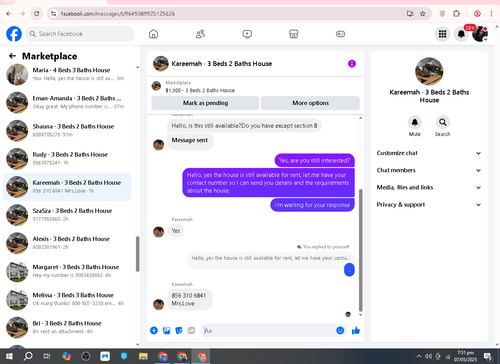Open Eman-Amanda conversation

[68, 102]
